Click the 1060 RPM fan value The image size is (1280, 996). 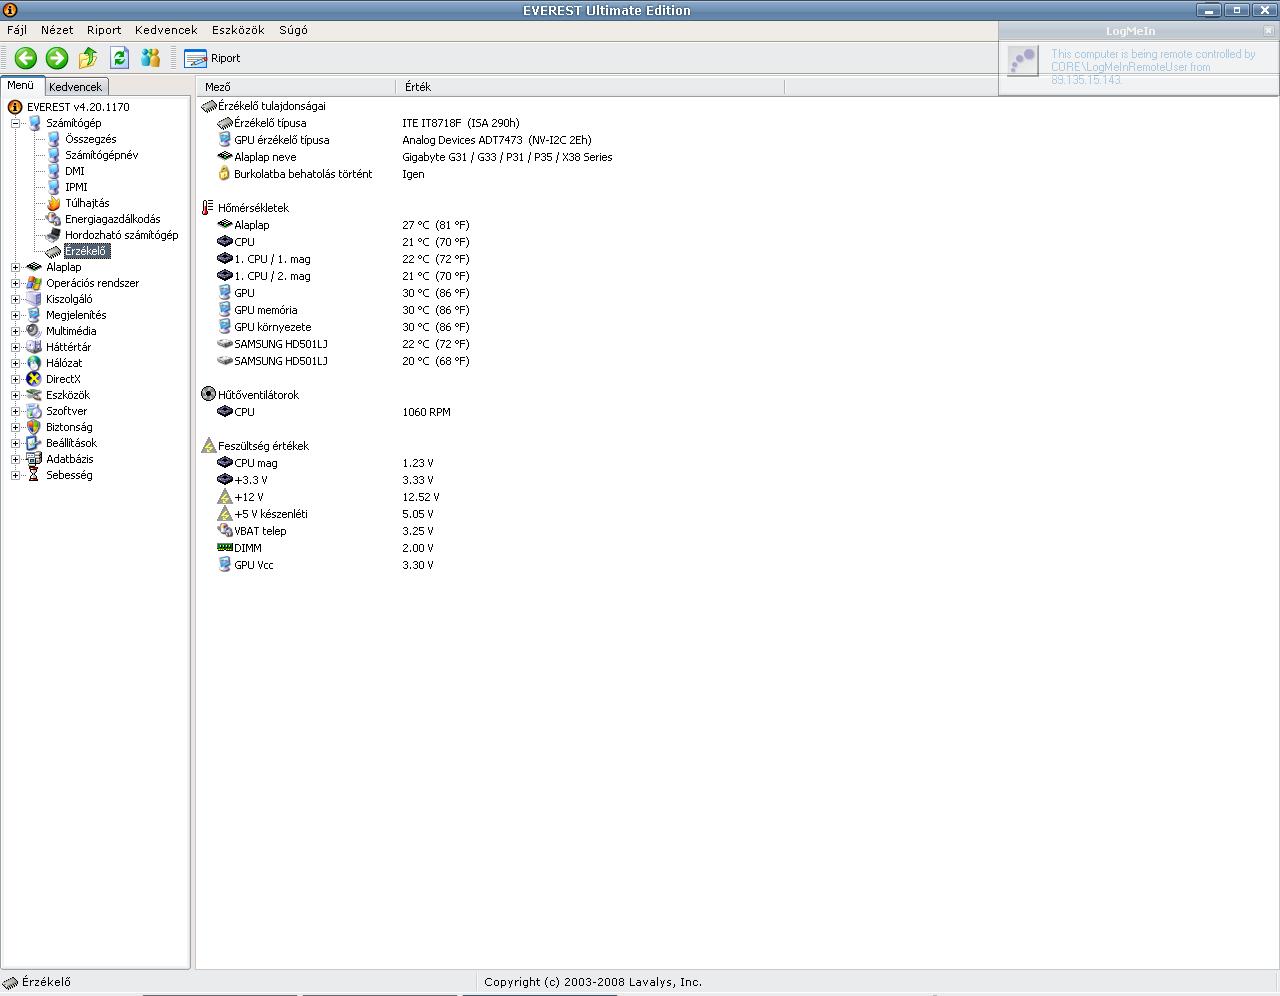pyautogui.click(x=426, y=412)
